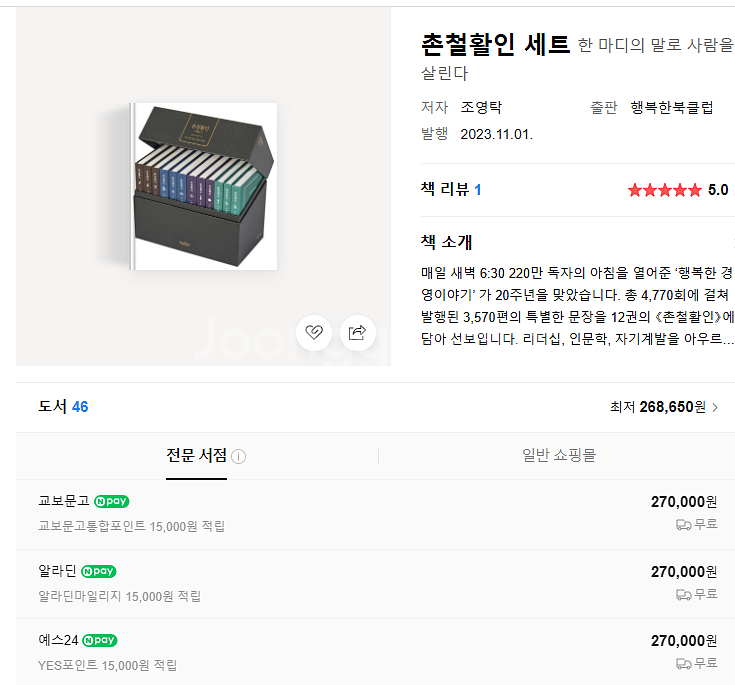The height and width of the screenshot is (685, 735).
Task: Click the five-star rating icons
Action: [x=665, y=190]
